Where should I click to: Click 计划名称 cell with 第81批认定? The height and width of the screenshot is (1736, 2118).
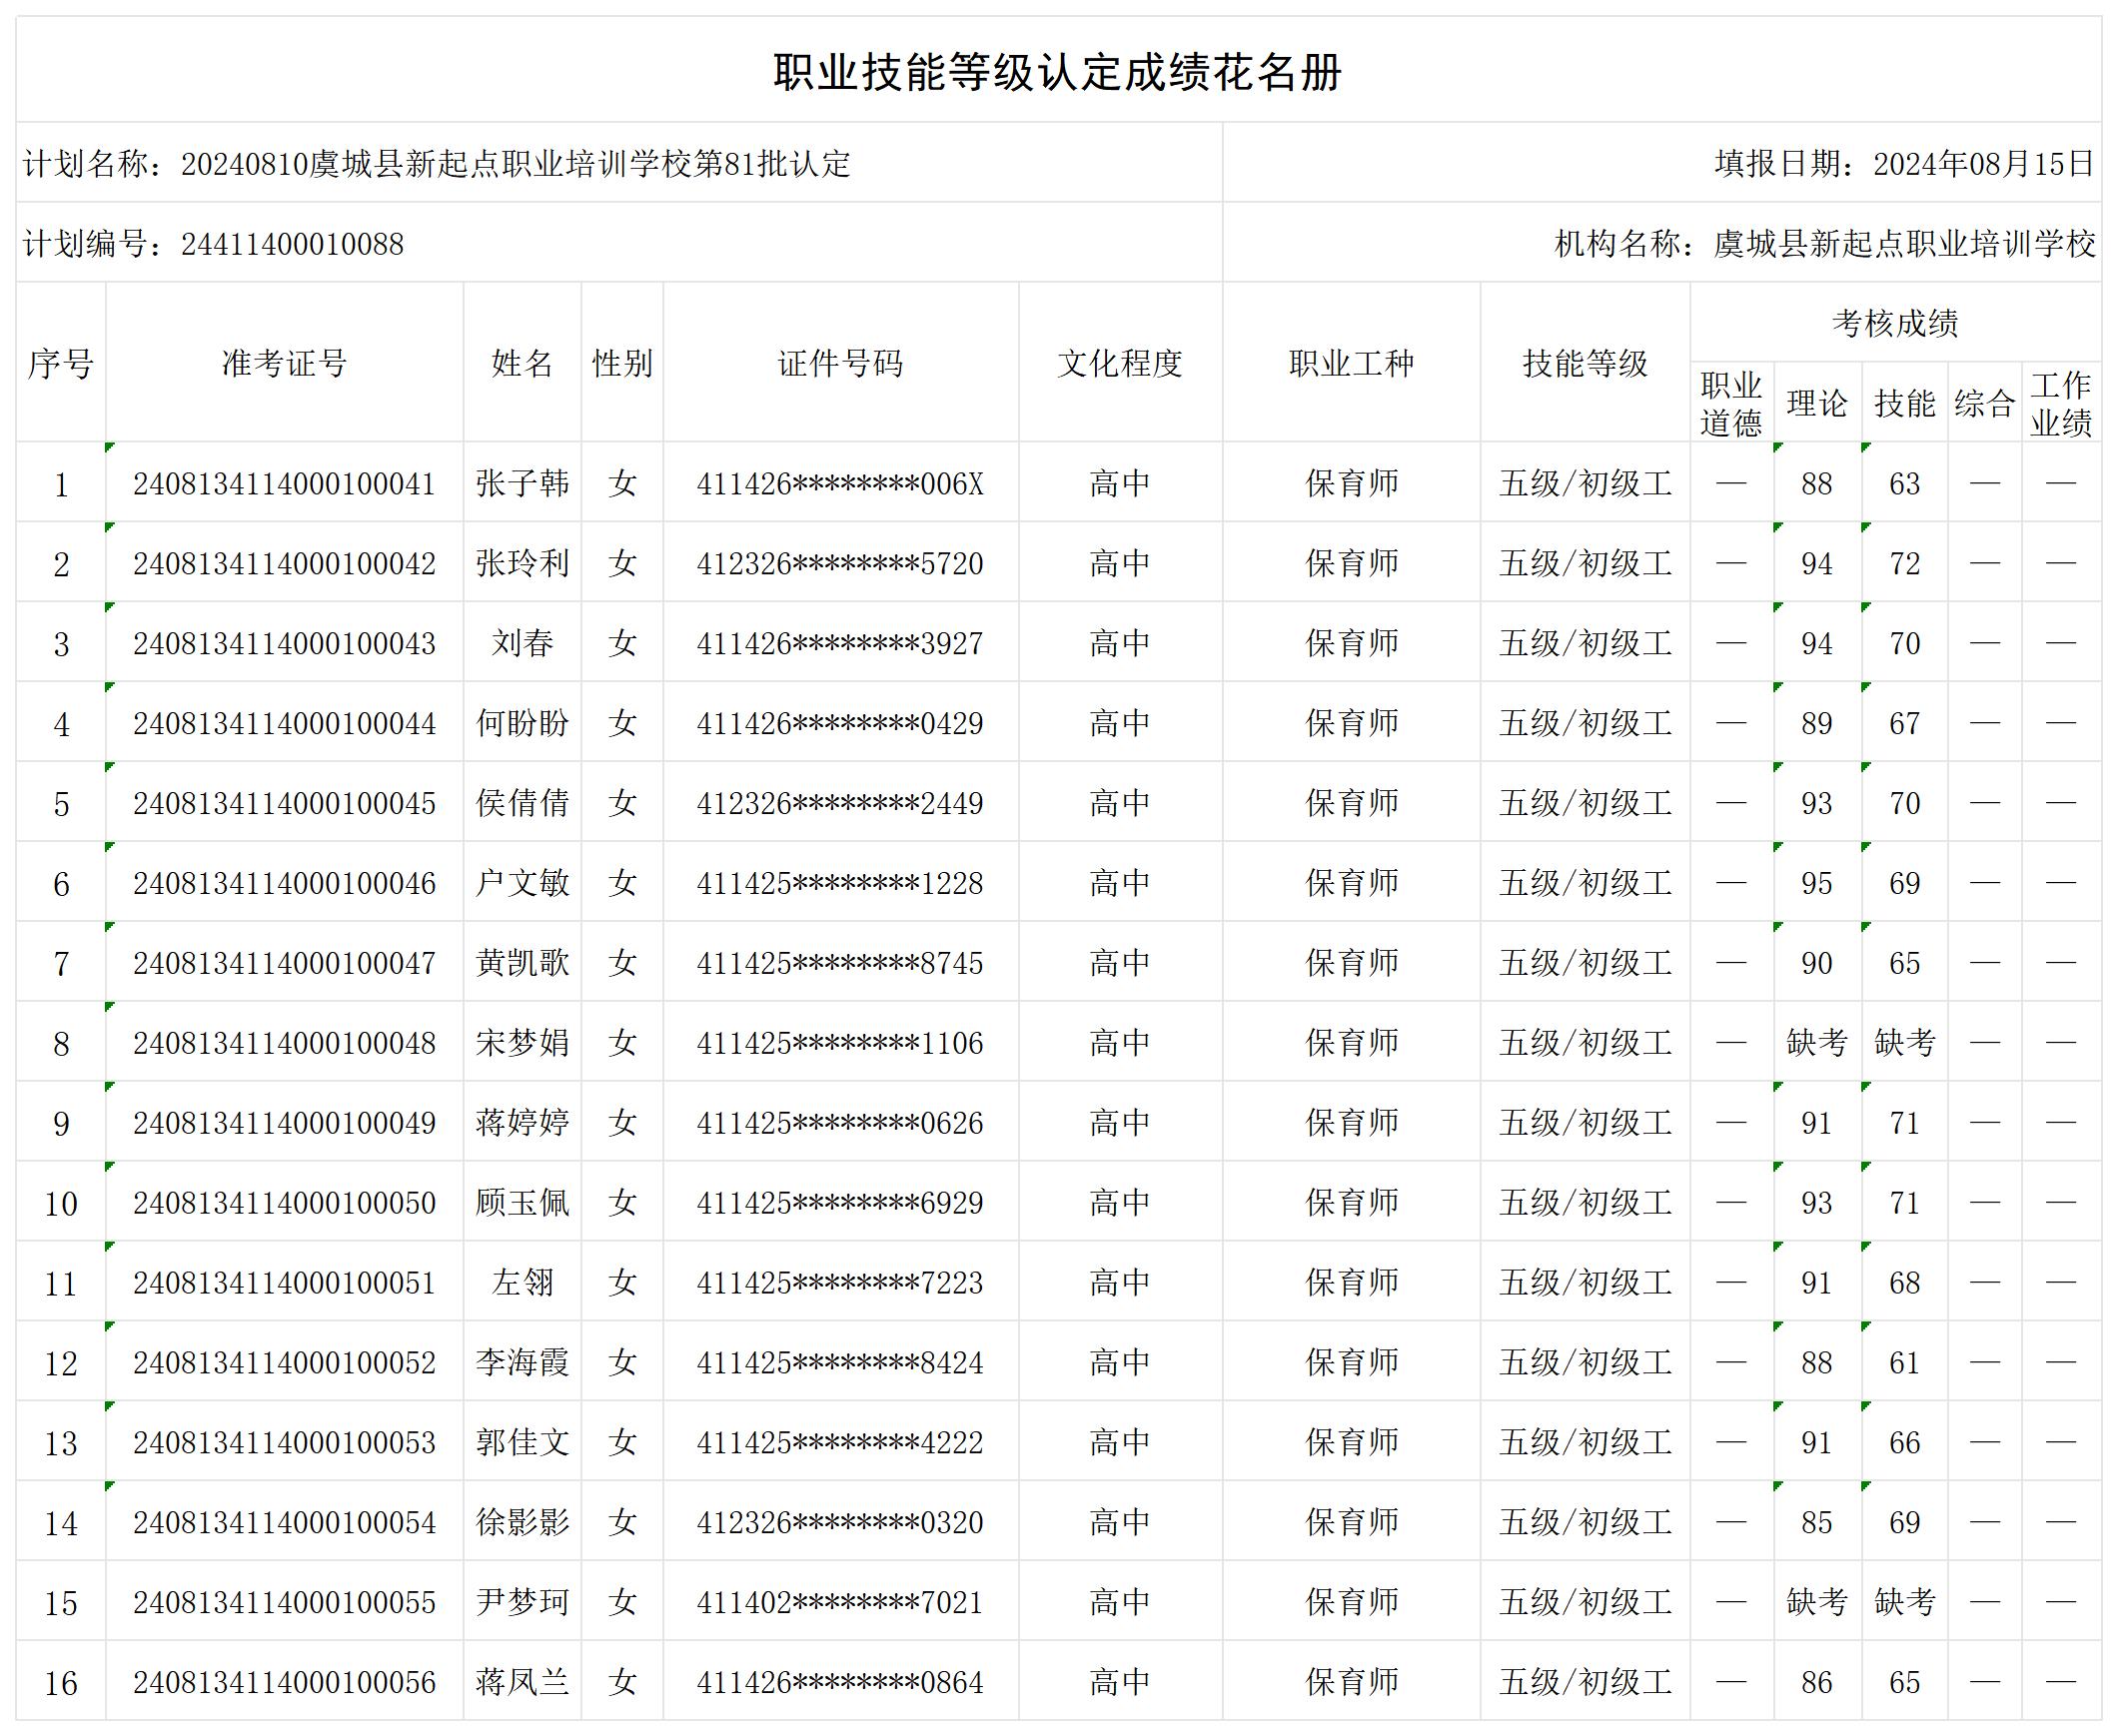point(436,163)
